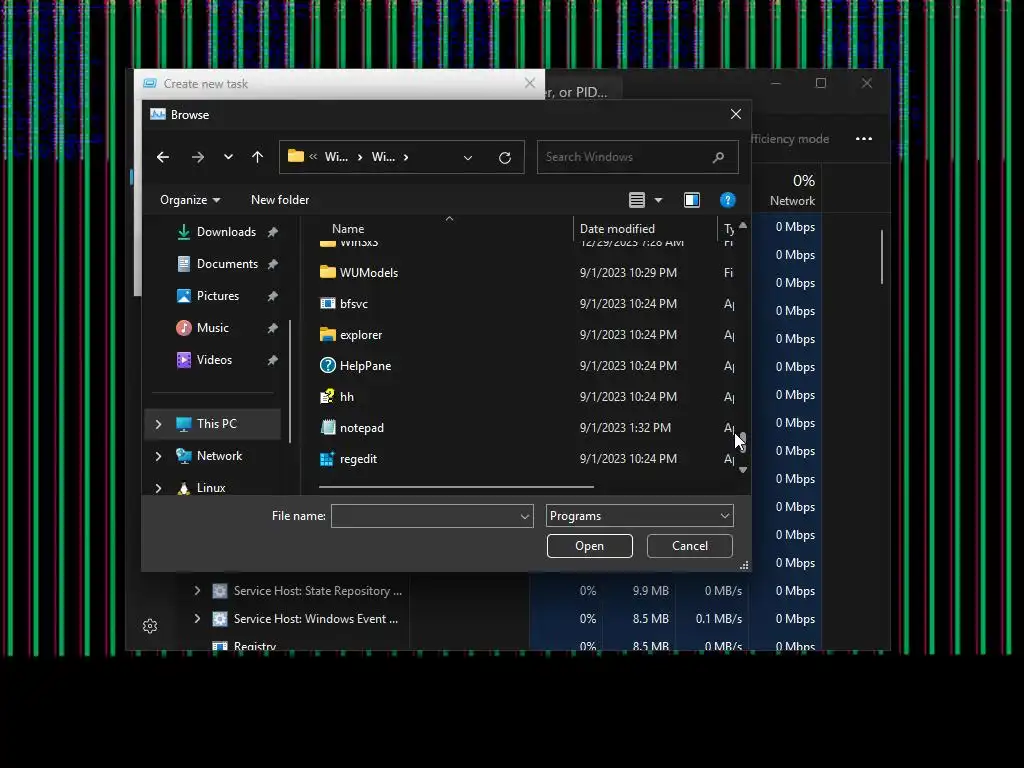Unpin Downloads using its pin icon

pos(272,232)
